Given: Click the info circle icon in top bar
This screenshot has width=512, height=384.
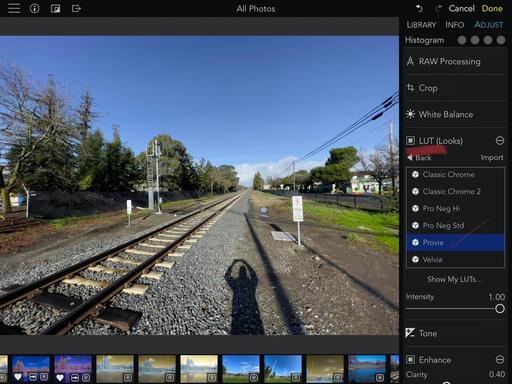Looking at the screenshot, I should (34, 8).
